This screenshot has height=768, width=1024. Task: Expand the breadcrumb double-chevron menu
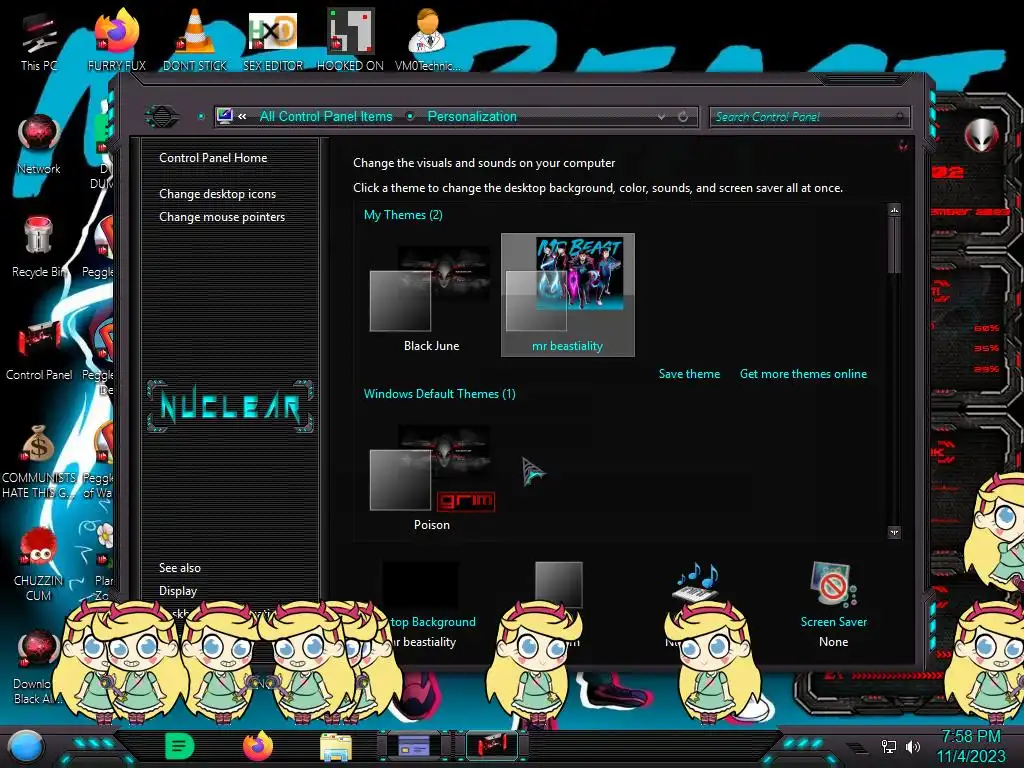[x=242, y=116]
